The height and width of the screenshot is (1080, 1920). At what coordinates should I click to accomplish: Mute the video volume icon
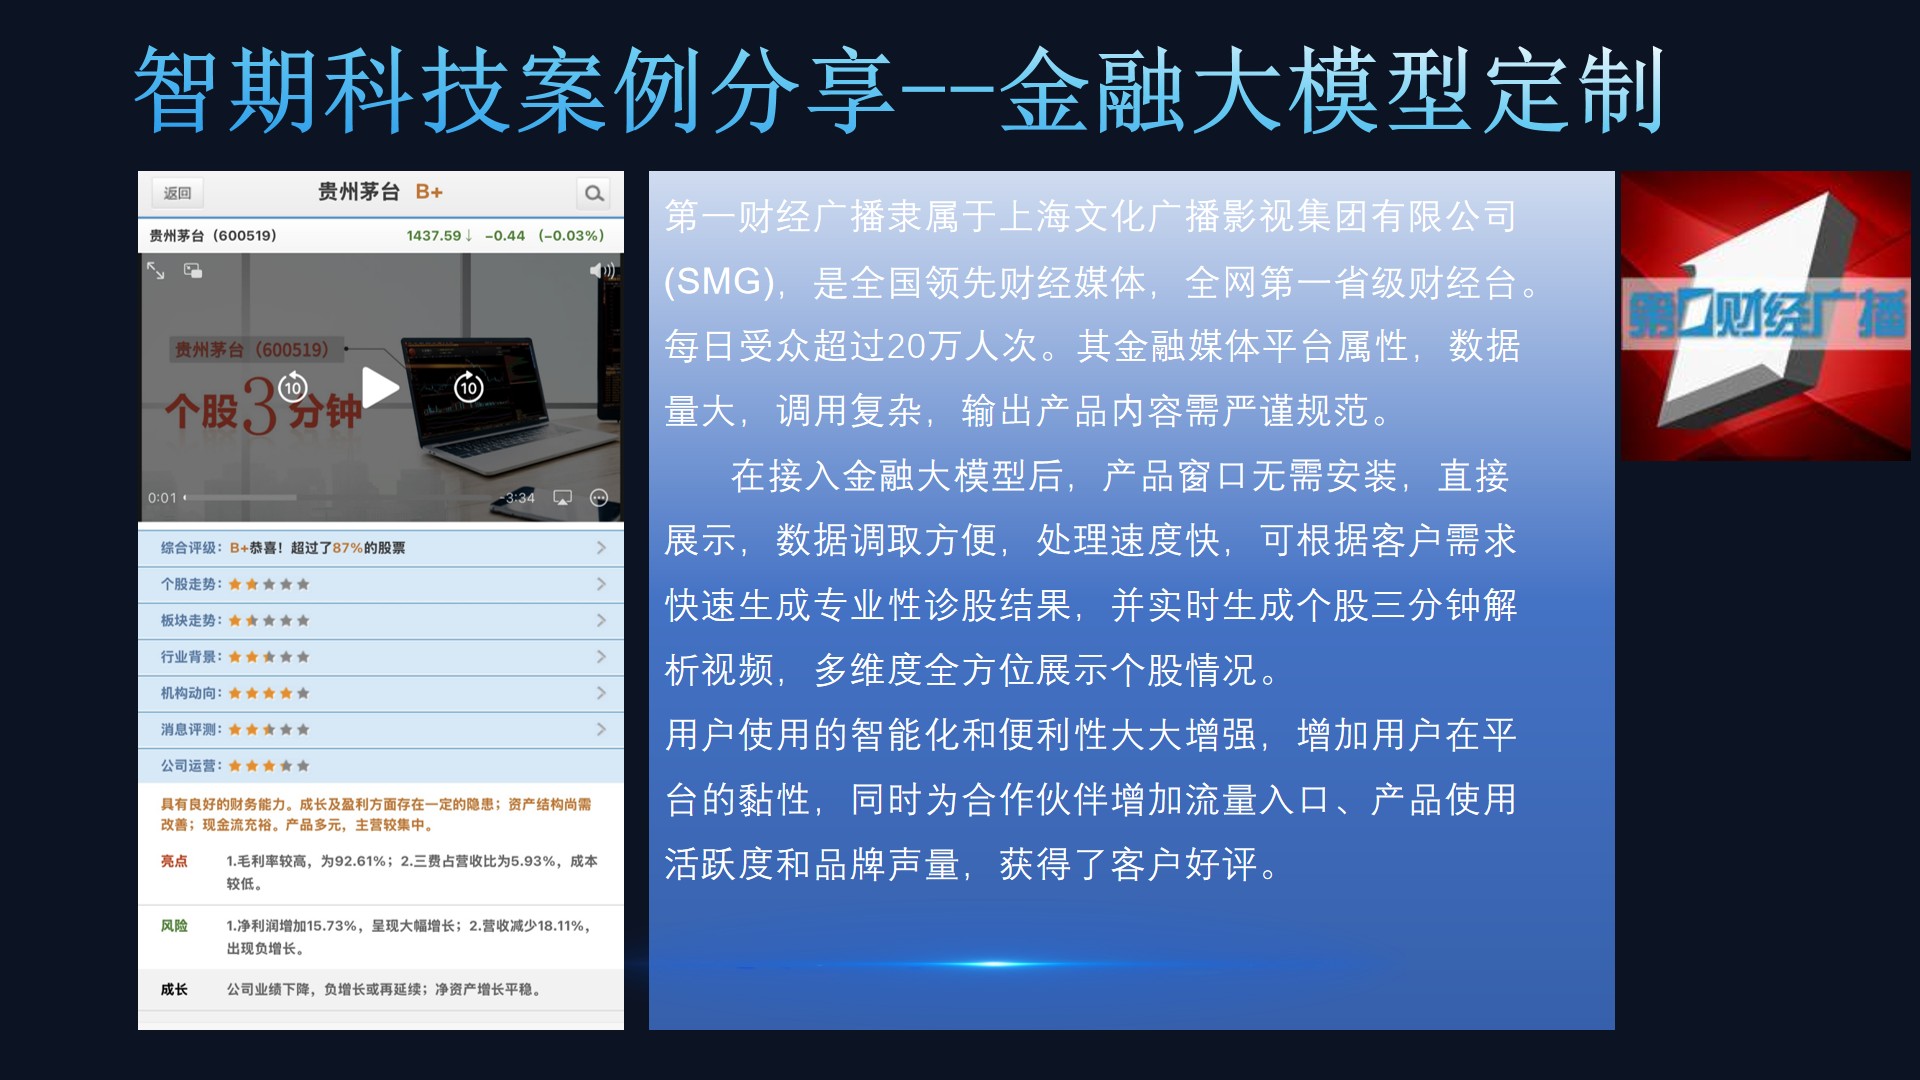tap(602, 270)
